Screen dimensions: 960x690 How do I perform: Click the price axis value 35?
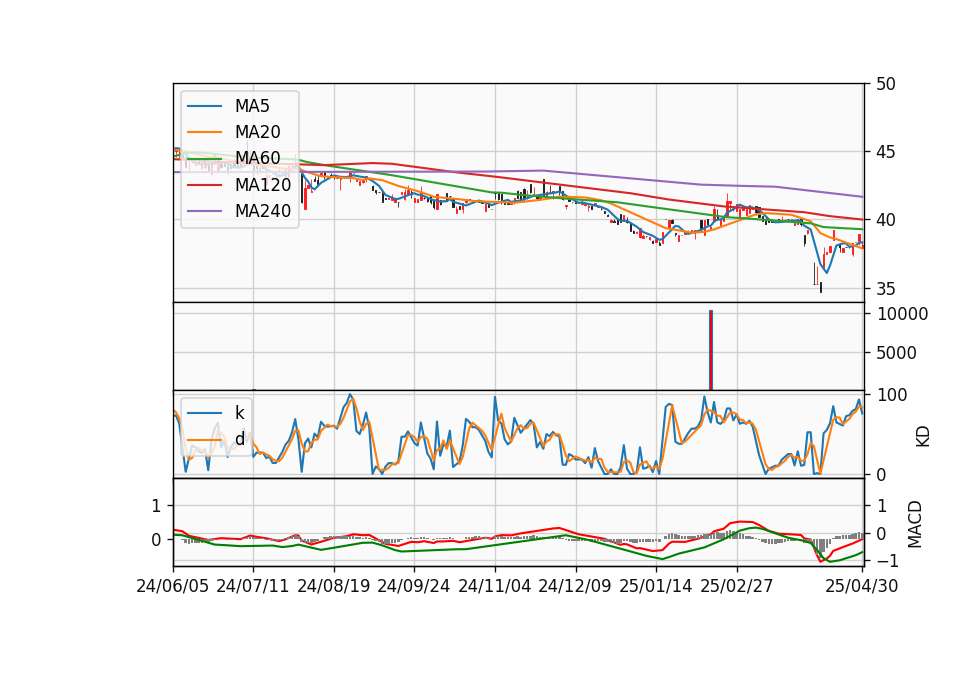pos(885,289)
